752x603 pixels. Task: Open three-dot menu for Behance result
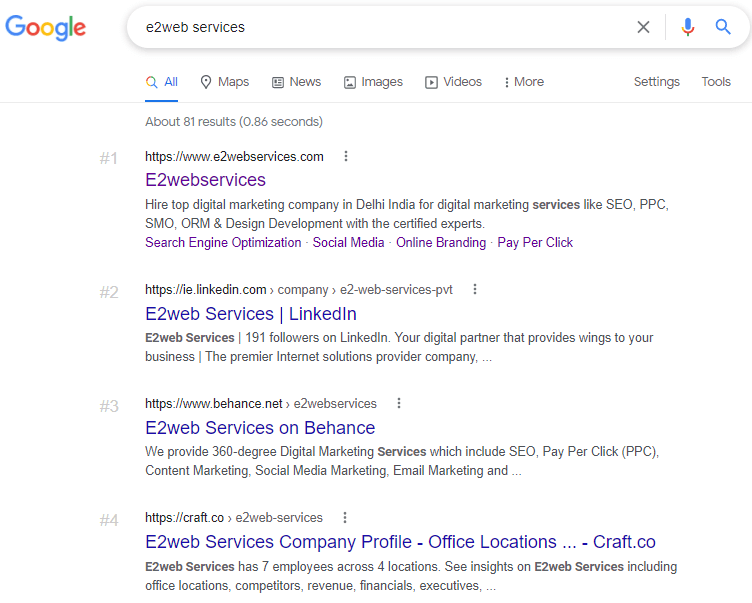coord(399,404)
